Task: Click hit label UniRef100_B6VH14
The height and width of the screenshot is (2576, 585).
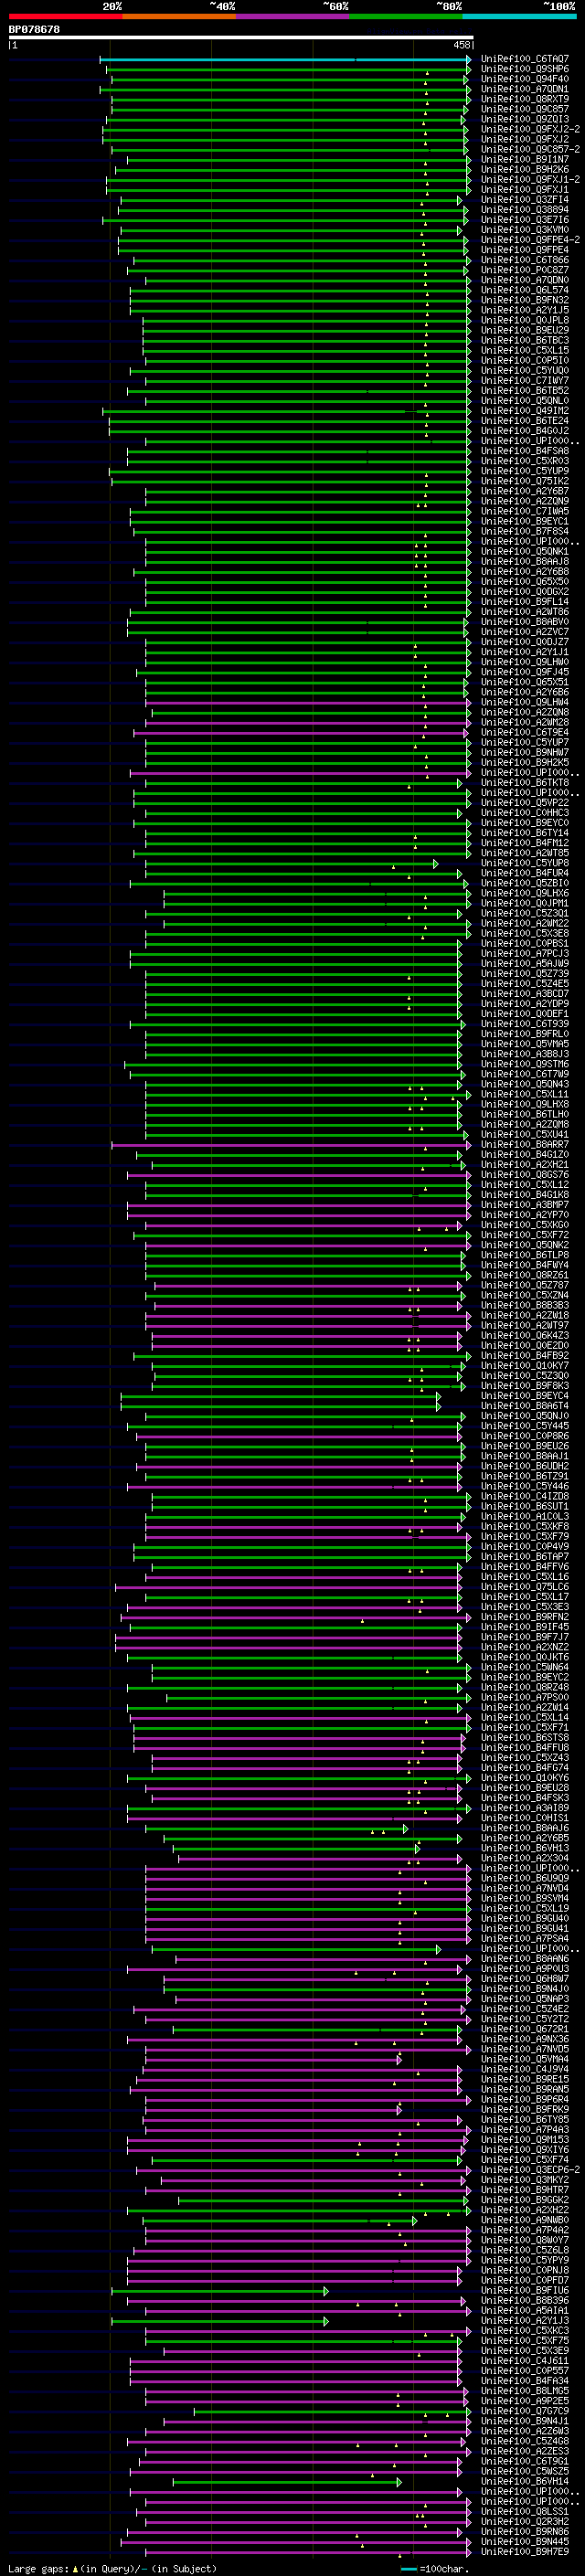Action: [524, 2481]
